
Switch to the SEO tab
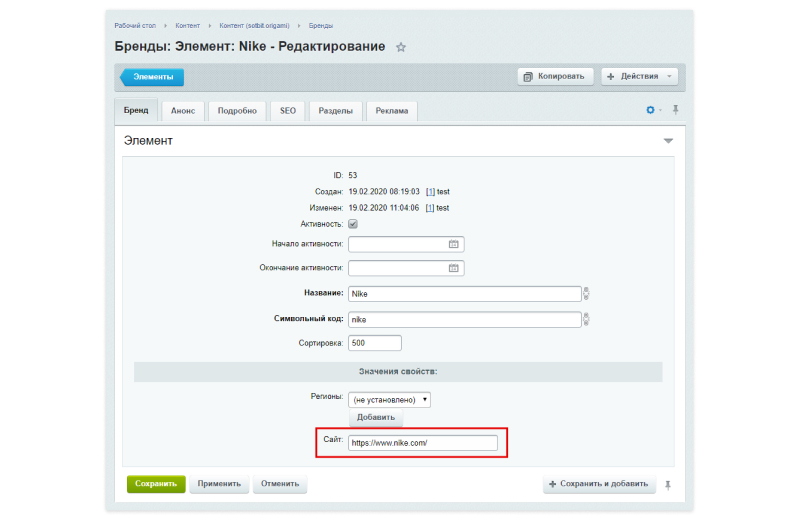(x=288, y=111)
